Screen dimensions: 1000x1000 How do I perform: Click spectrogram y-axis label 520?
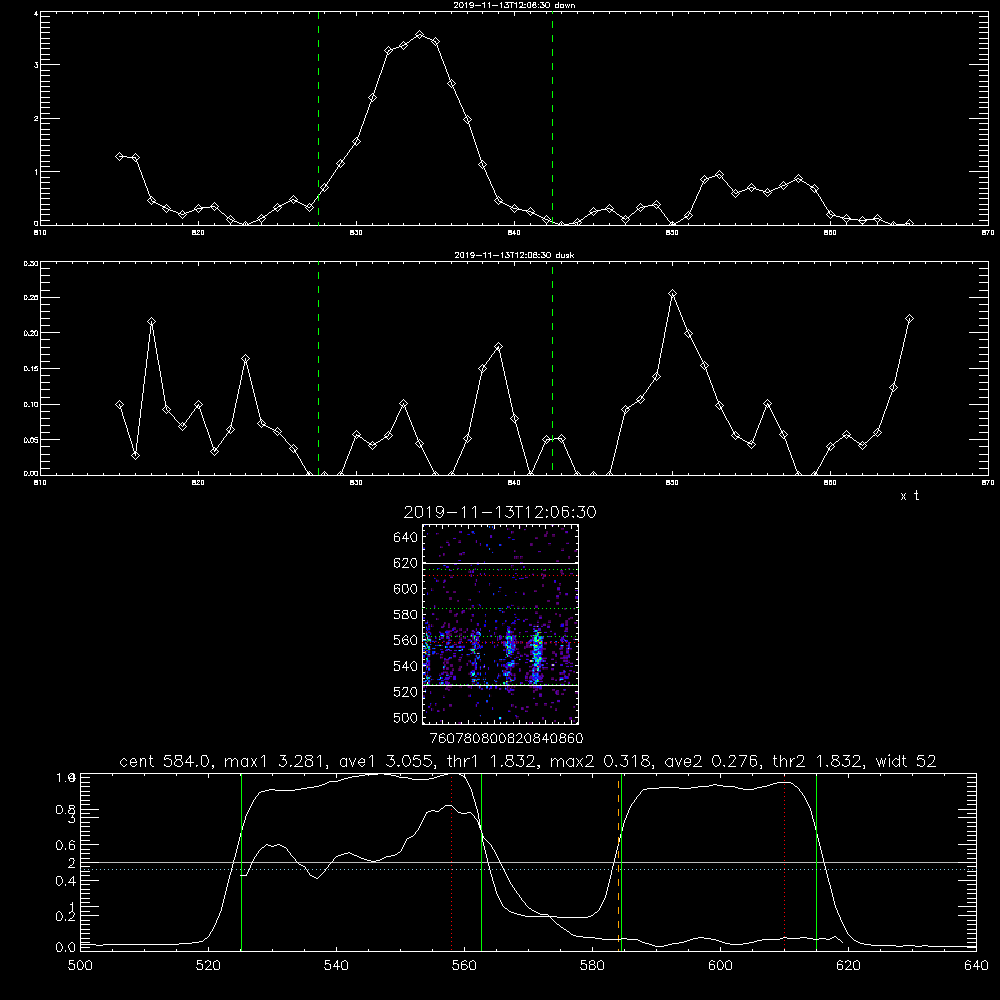point(406,692)
